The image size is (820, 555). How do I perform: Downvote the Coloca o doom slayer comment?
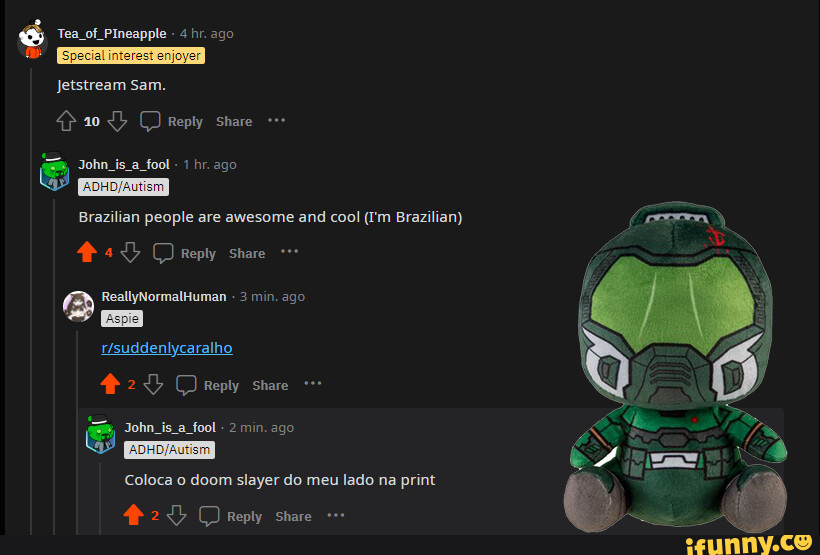[x=177, y=515]
